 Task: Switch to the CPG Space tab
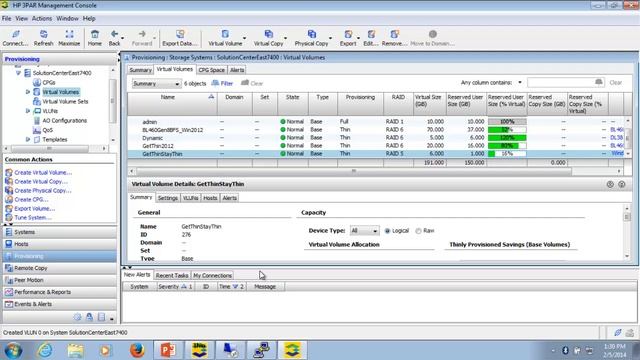tap(211, 70)
